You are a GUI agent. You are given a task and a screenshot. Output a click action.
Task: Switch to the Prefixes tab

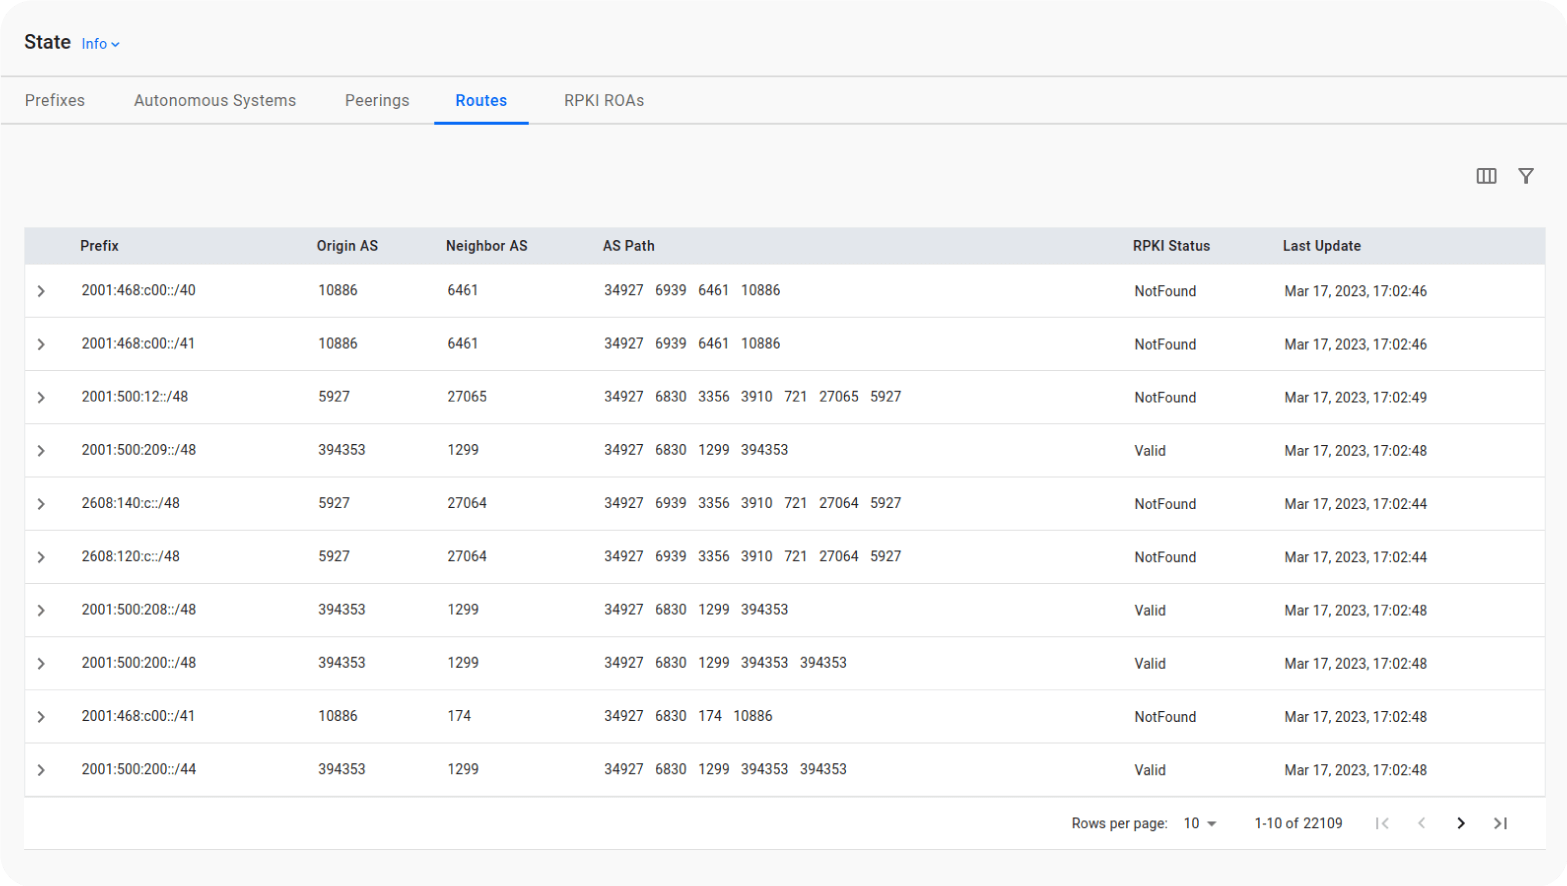pyautogui.click(x=55, y=100)
